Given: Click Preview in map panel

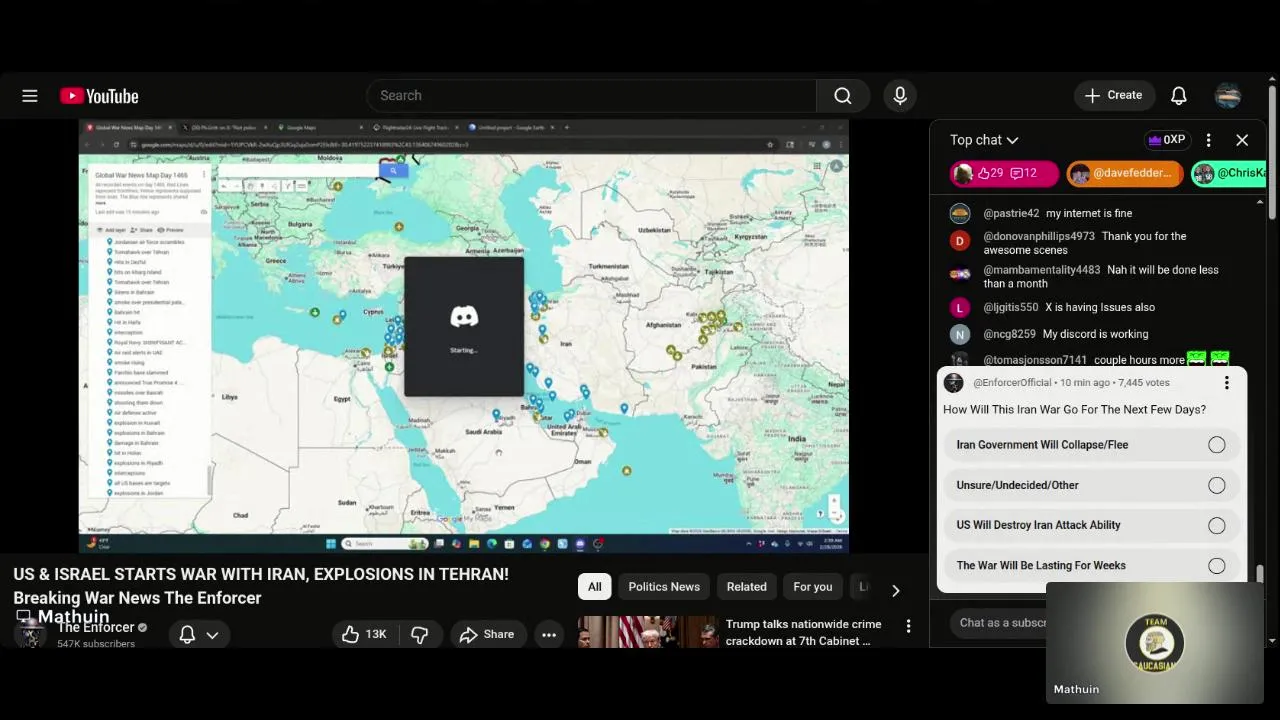Looking at the screenshot, I should [171, 230].
